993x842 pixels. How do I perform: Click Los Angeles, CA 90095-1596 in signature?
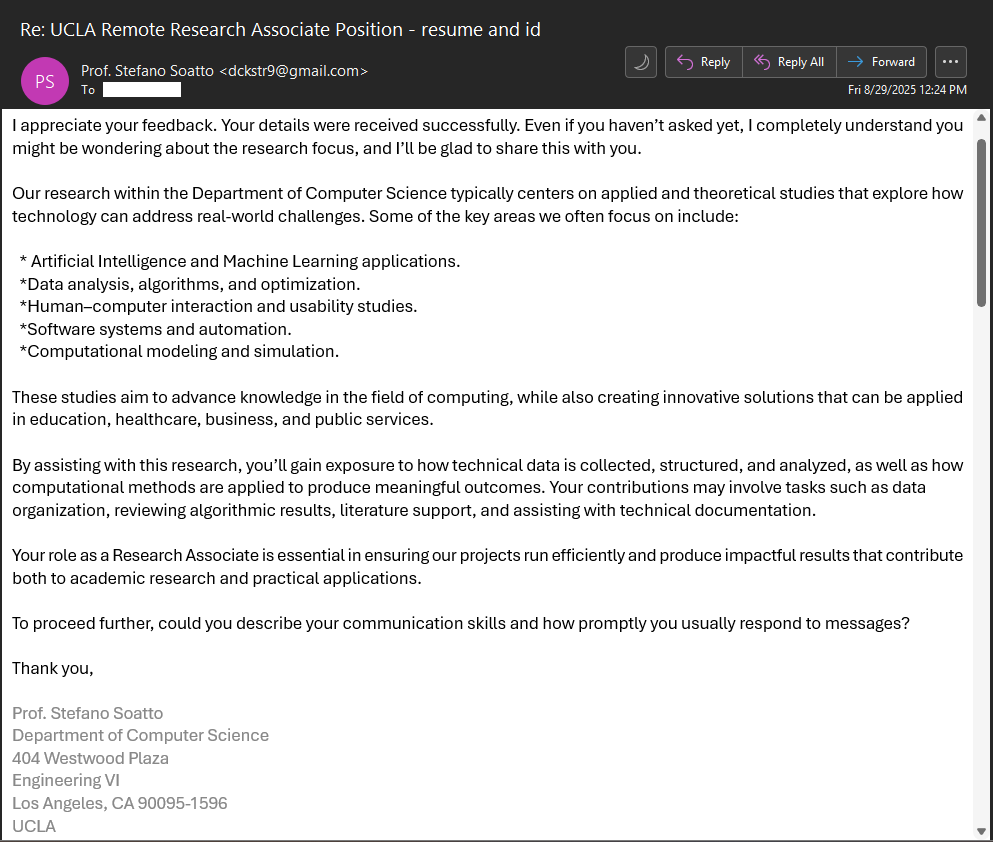[x=120, y=803]
